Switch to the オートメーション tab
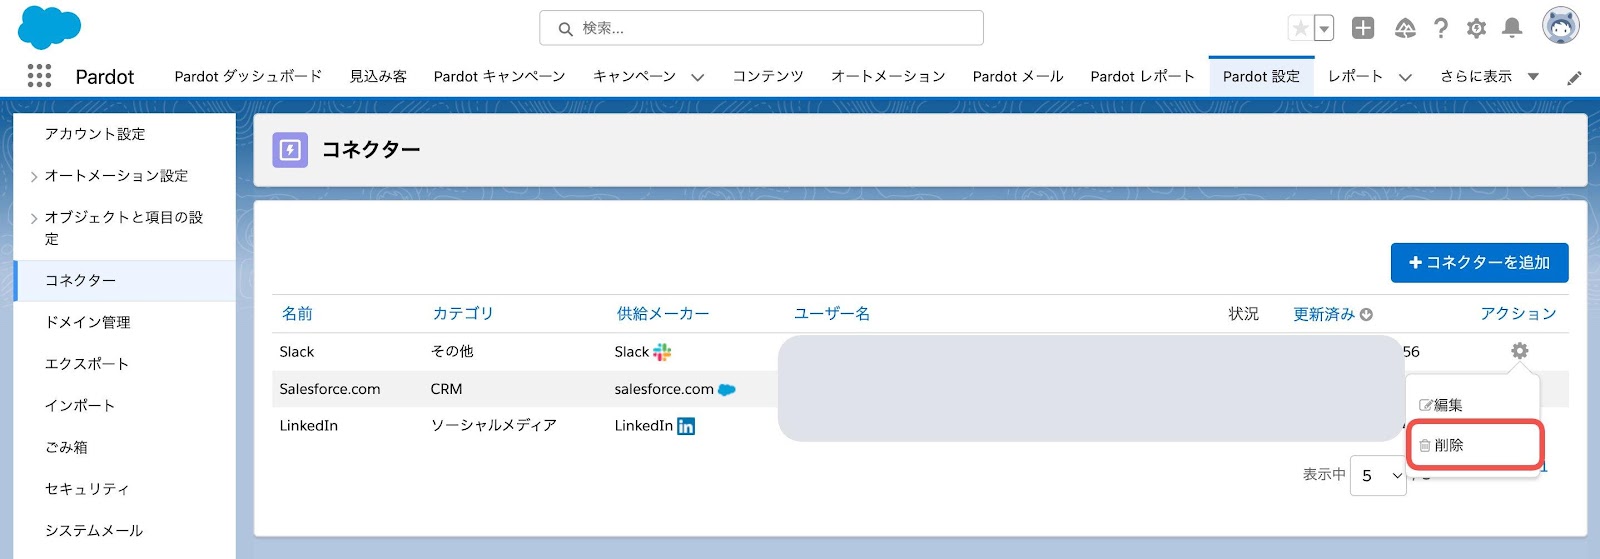Screen dimensions: 1600x559 [x=888, y=76]
